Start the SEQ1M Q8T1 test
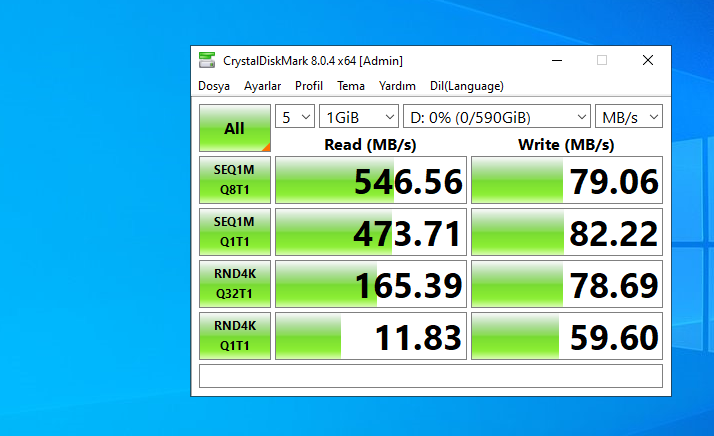 click(235, 180)
